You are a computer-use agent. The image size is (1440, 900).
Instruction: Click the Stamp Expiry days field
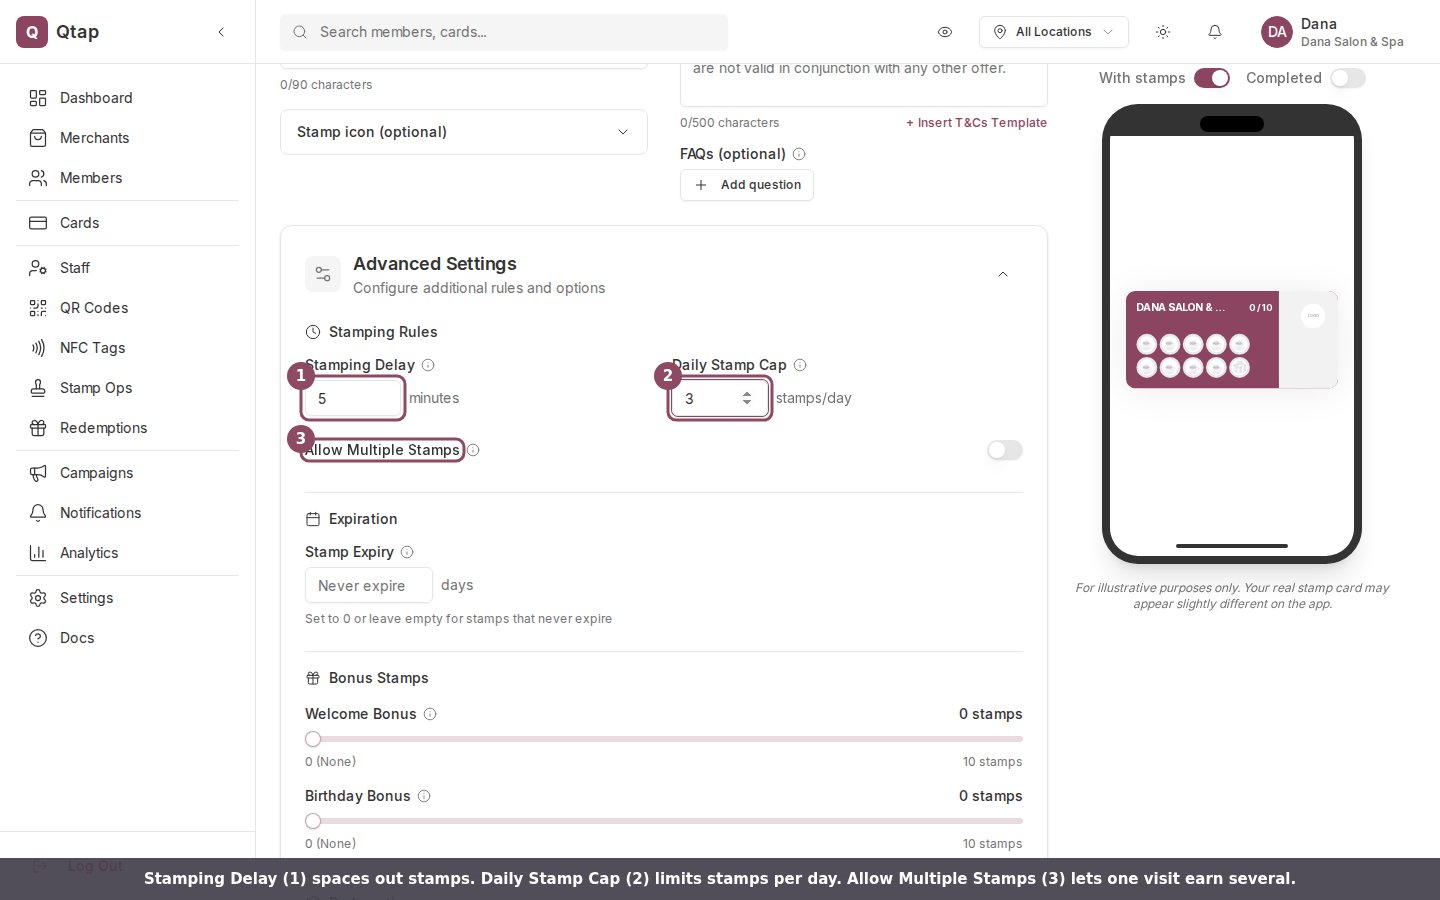369,585
